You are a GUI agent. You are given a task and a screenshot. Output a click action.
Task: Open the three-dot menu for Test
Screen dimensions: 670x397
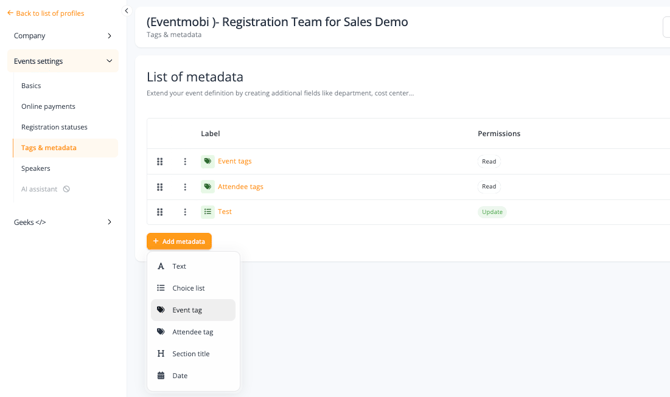(x=185, y=212)
